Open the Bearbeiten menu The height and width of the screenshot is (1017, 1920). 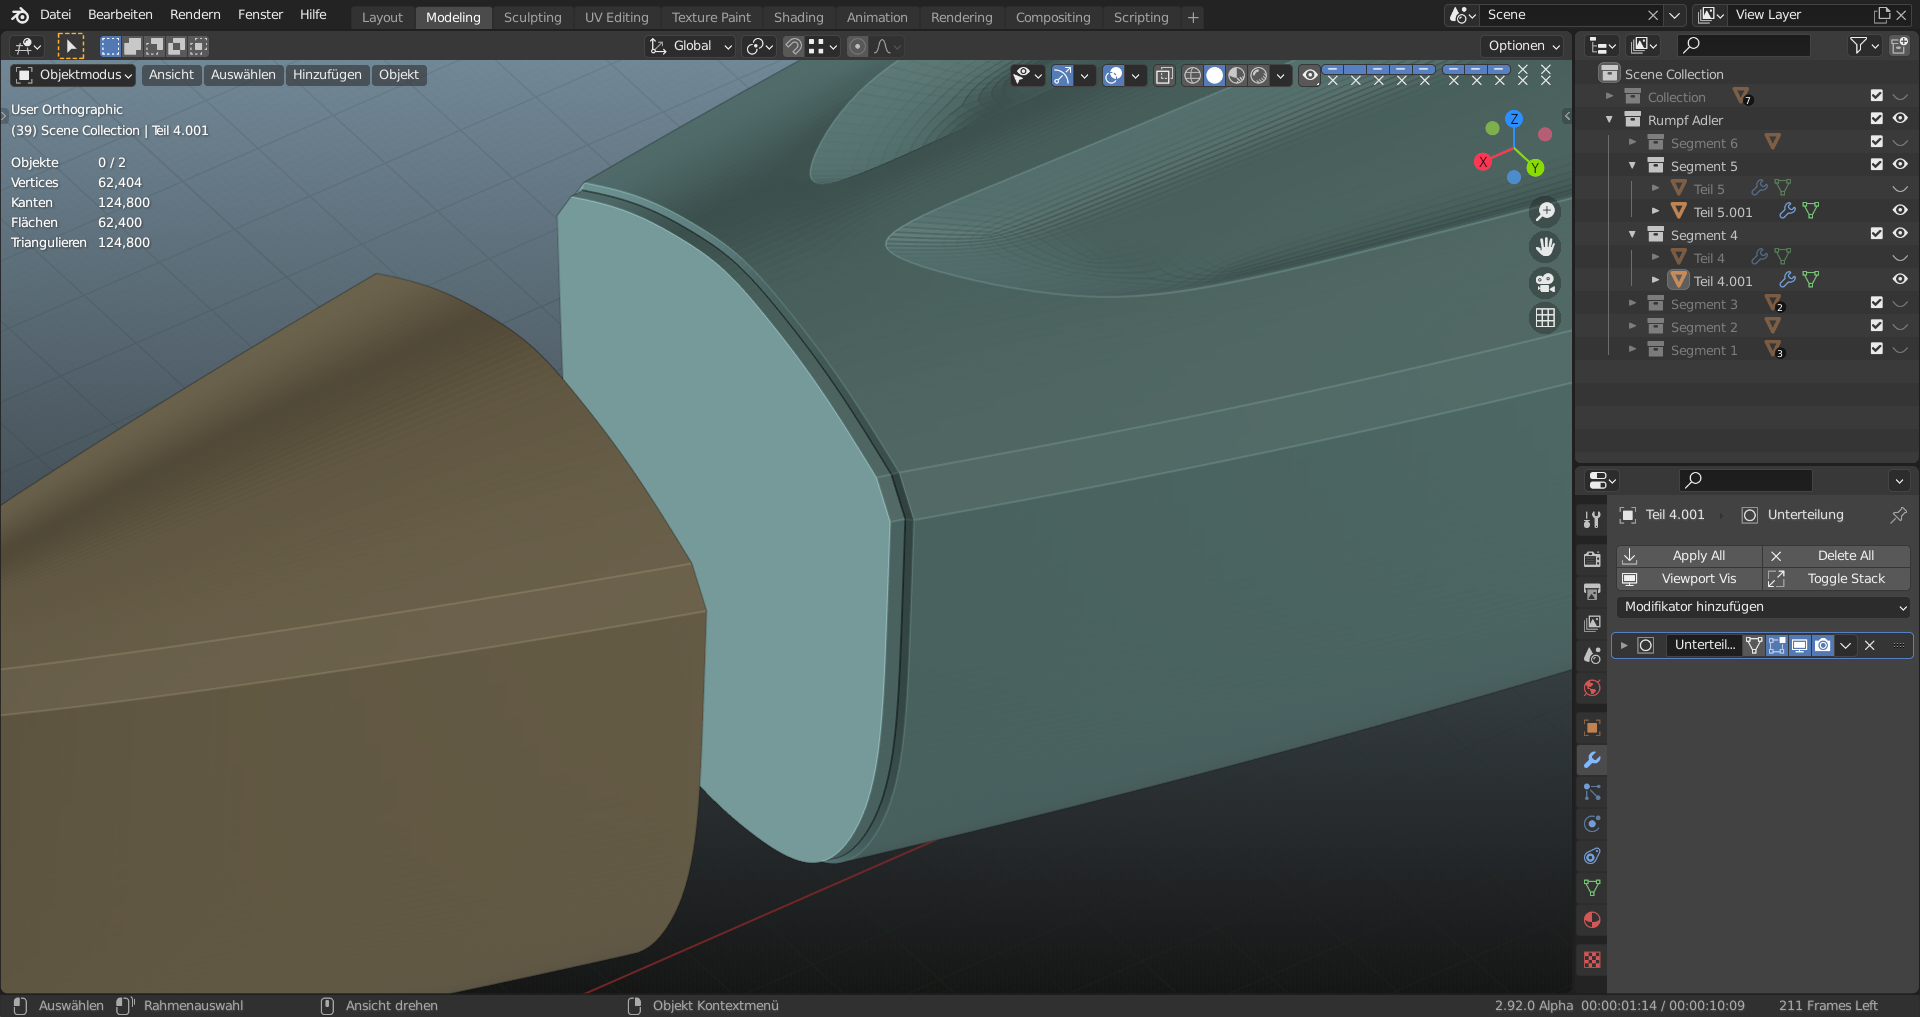point(120,15)
